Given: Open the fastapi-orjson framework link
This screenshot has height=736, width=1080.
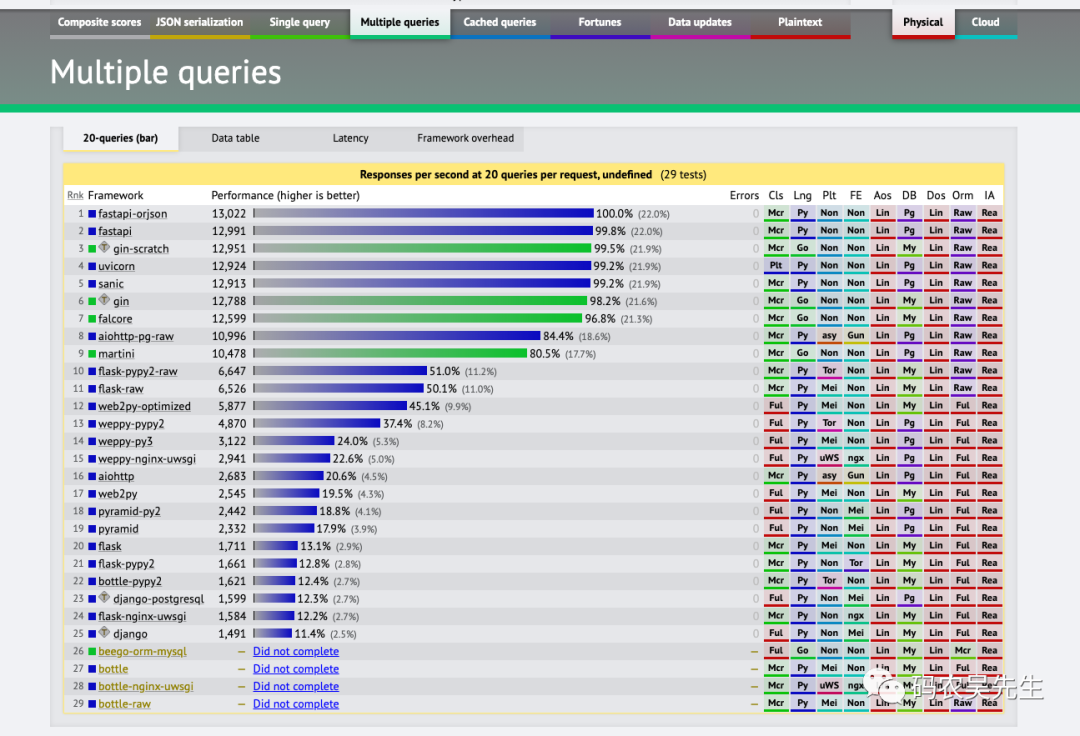Looking at the screenshot, I should (132, 213).
